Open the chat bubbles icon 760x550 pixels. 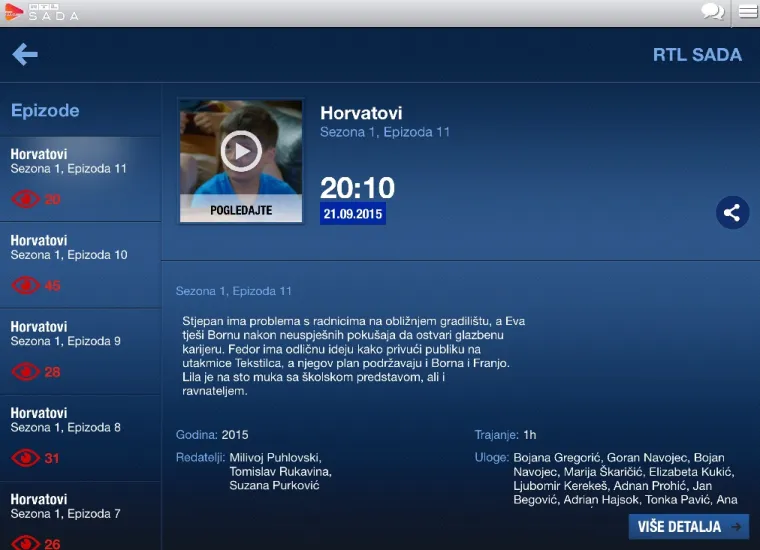tap(712, 11)
